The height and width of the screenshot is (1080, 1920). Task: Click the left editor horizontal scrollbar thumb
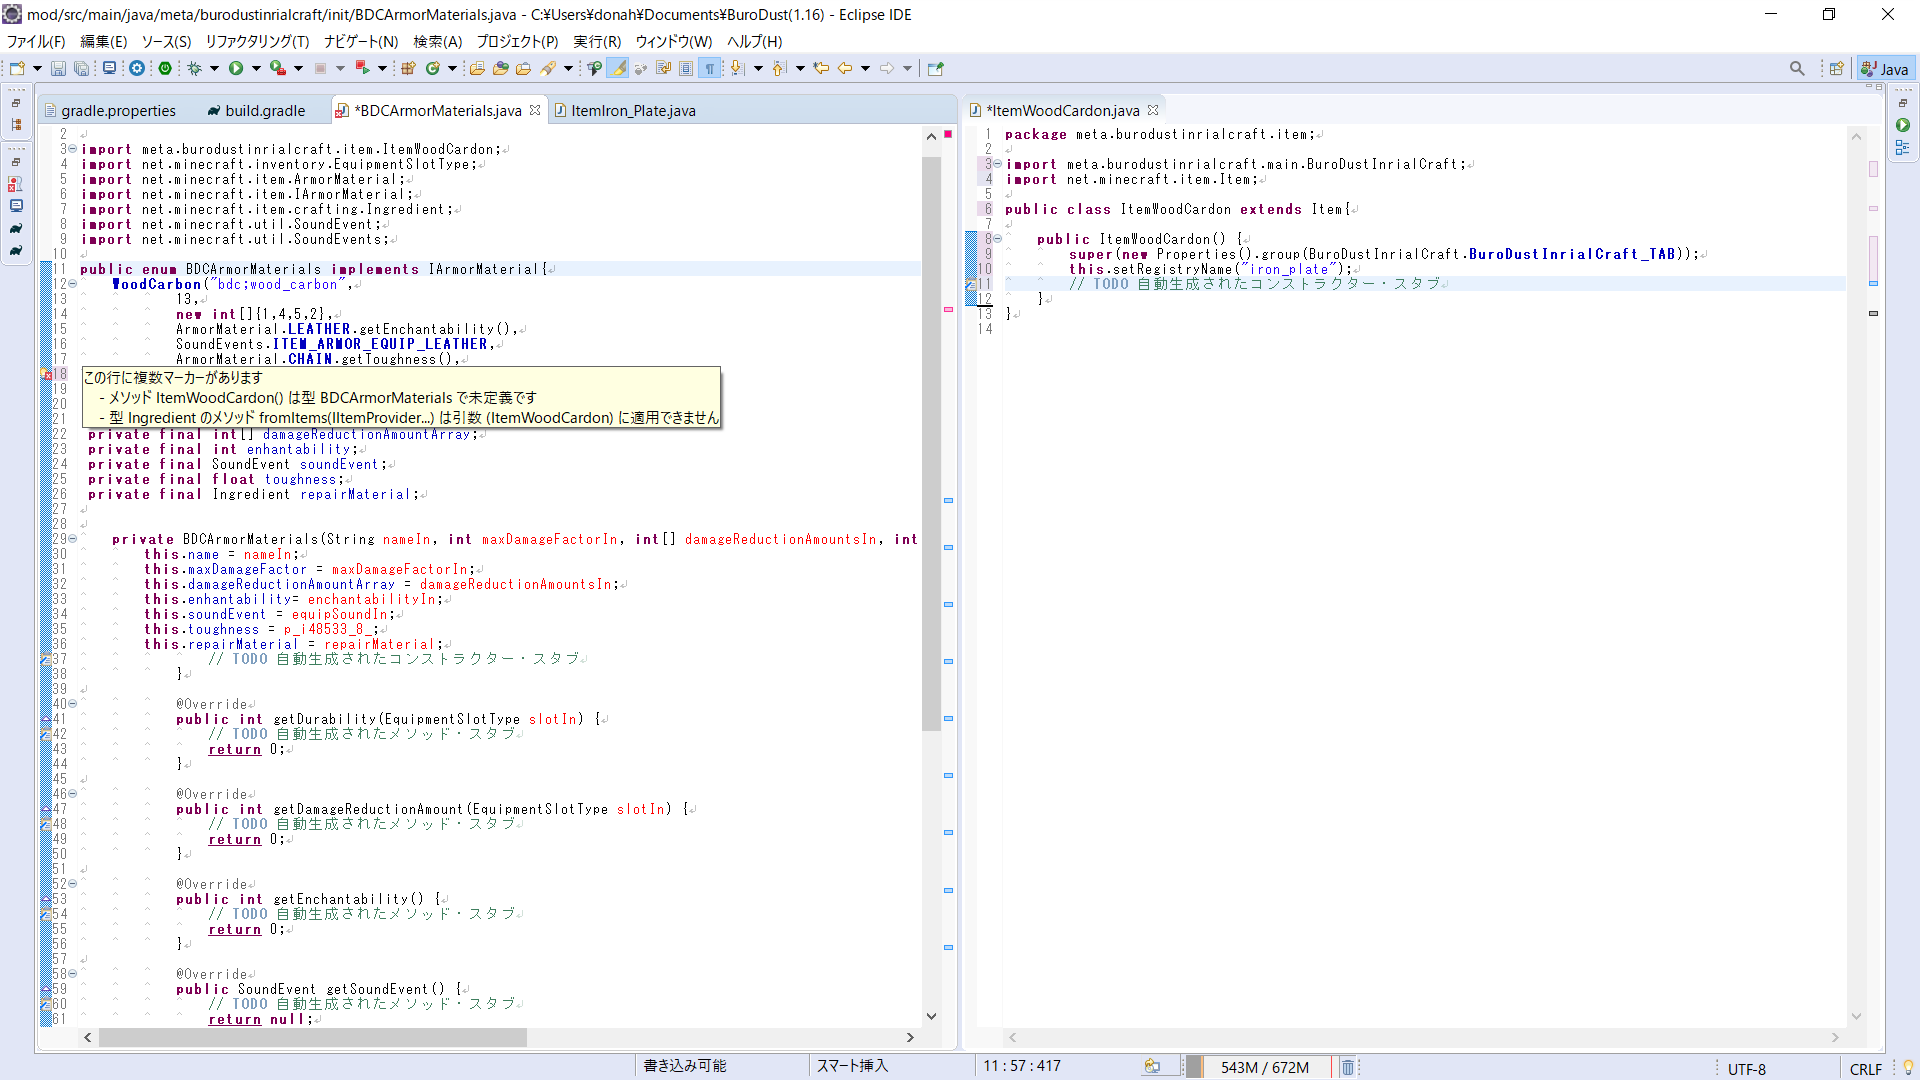click(x=312, y=1037)
